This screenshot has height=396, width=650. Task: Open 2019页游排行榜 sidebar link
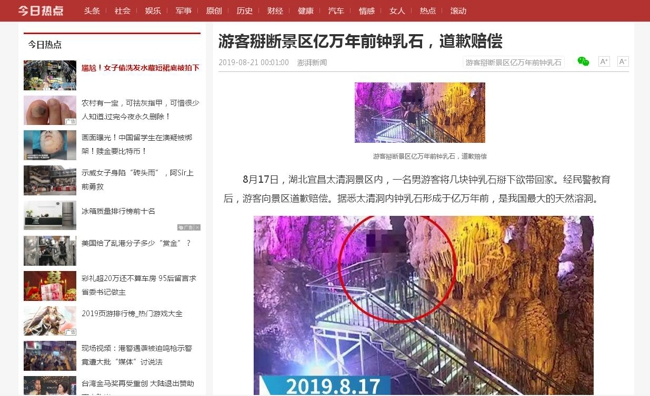(x=132, y=313)
